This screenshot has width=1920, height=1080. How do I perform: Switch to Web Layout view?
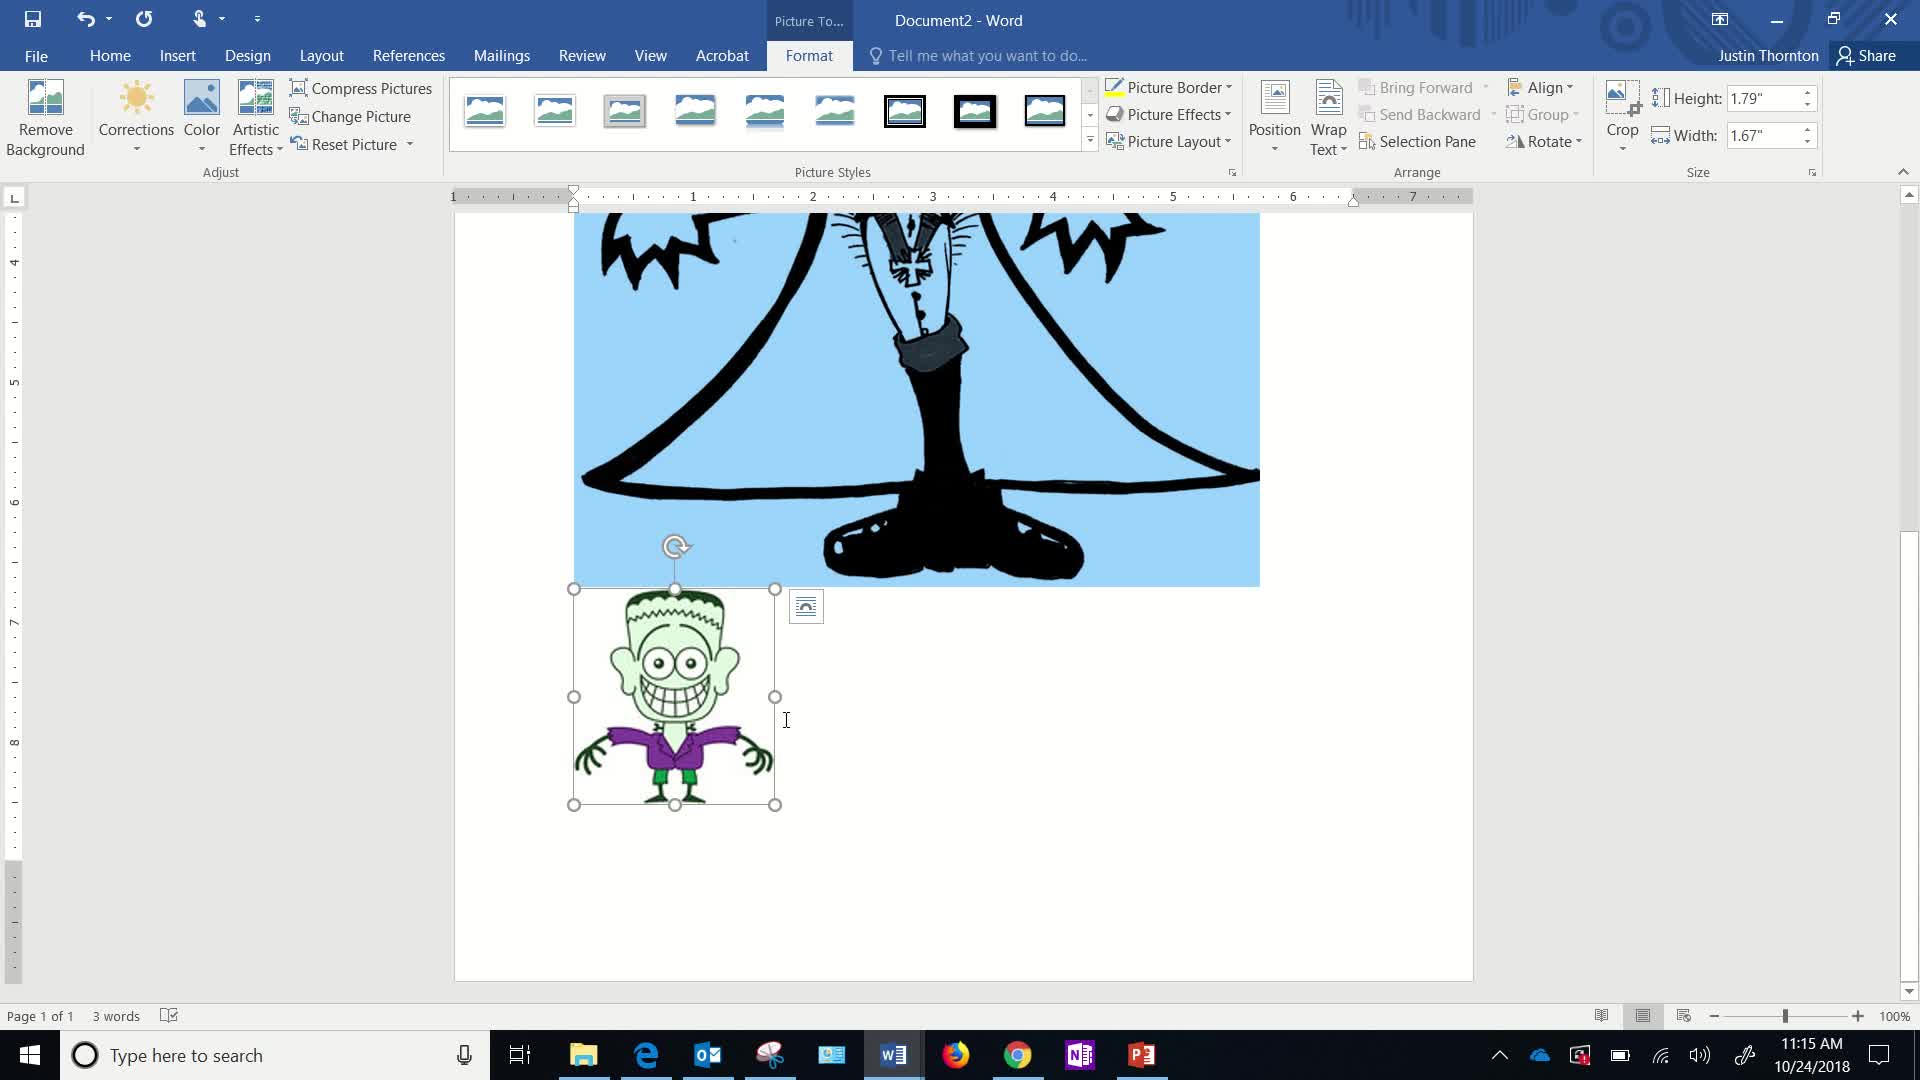(1683, 1016)
